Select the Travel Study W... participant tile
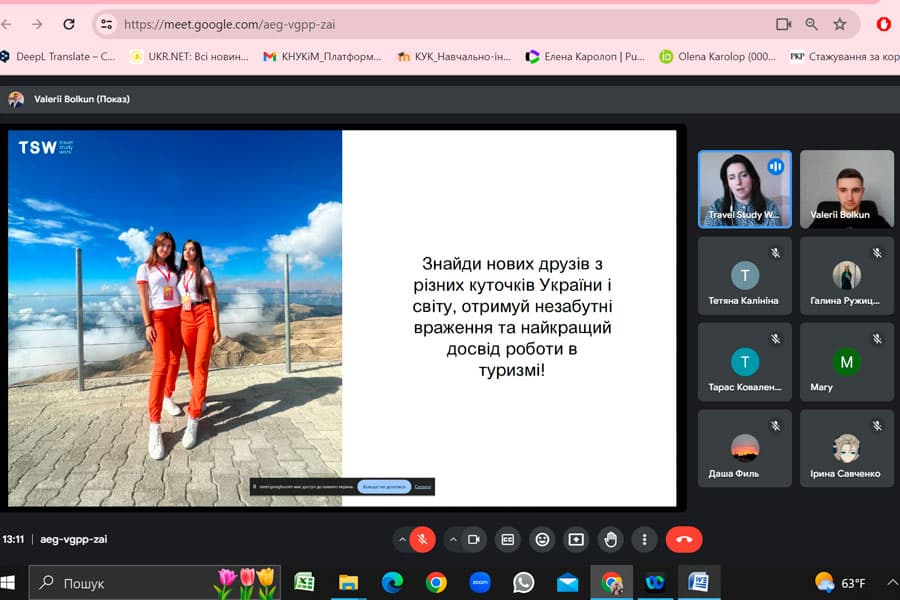 coord(744,188)
